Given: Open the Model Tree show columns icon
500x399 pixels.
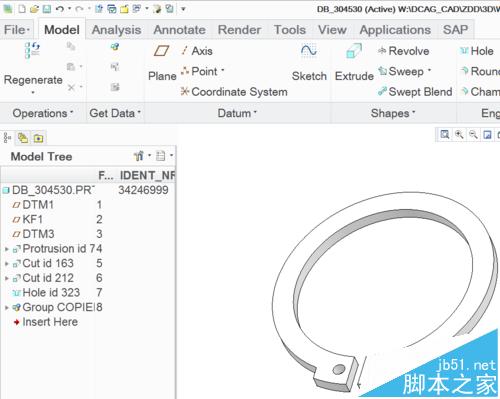Looking at the screenshot, I should click(x=161, y=156).
